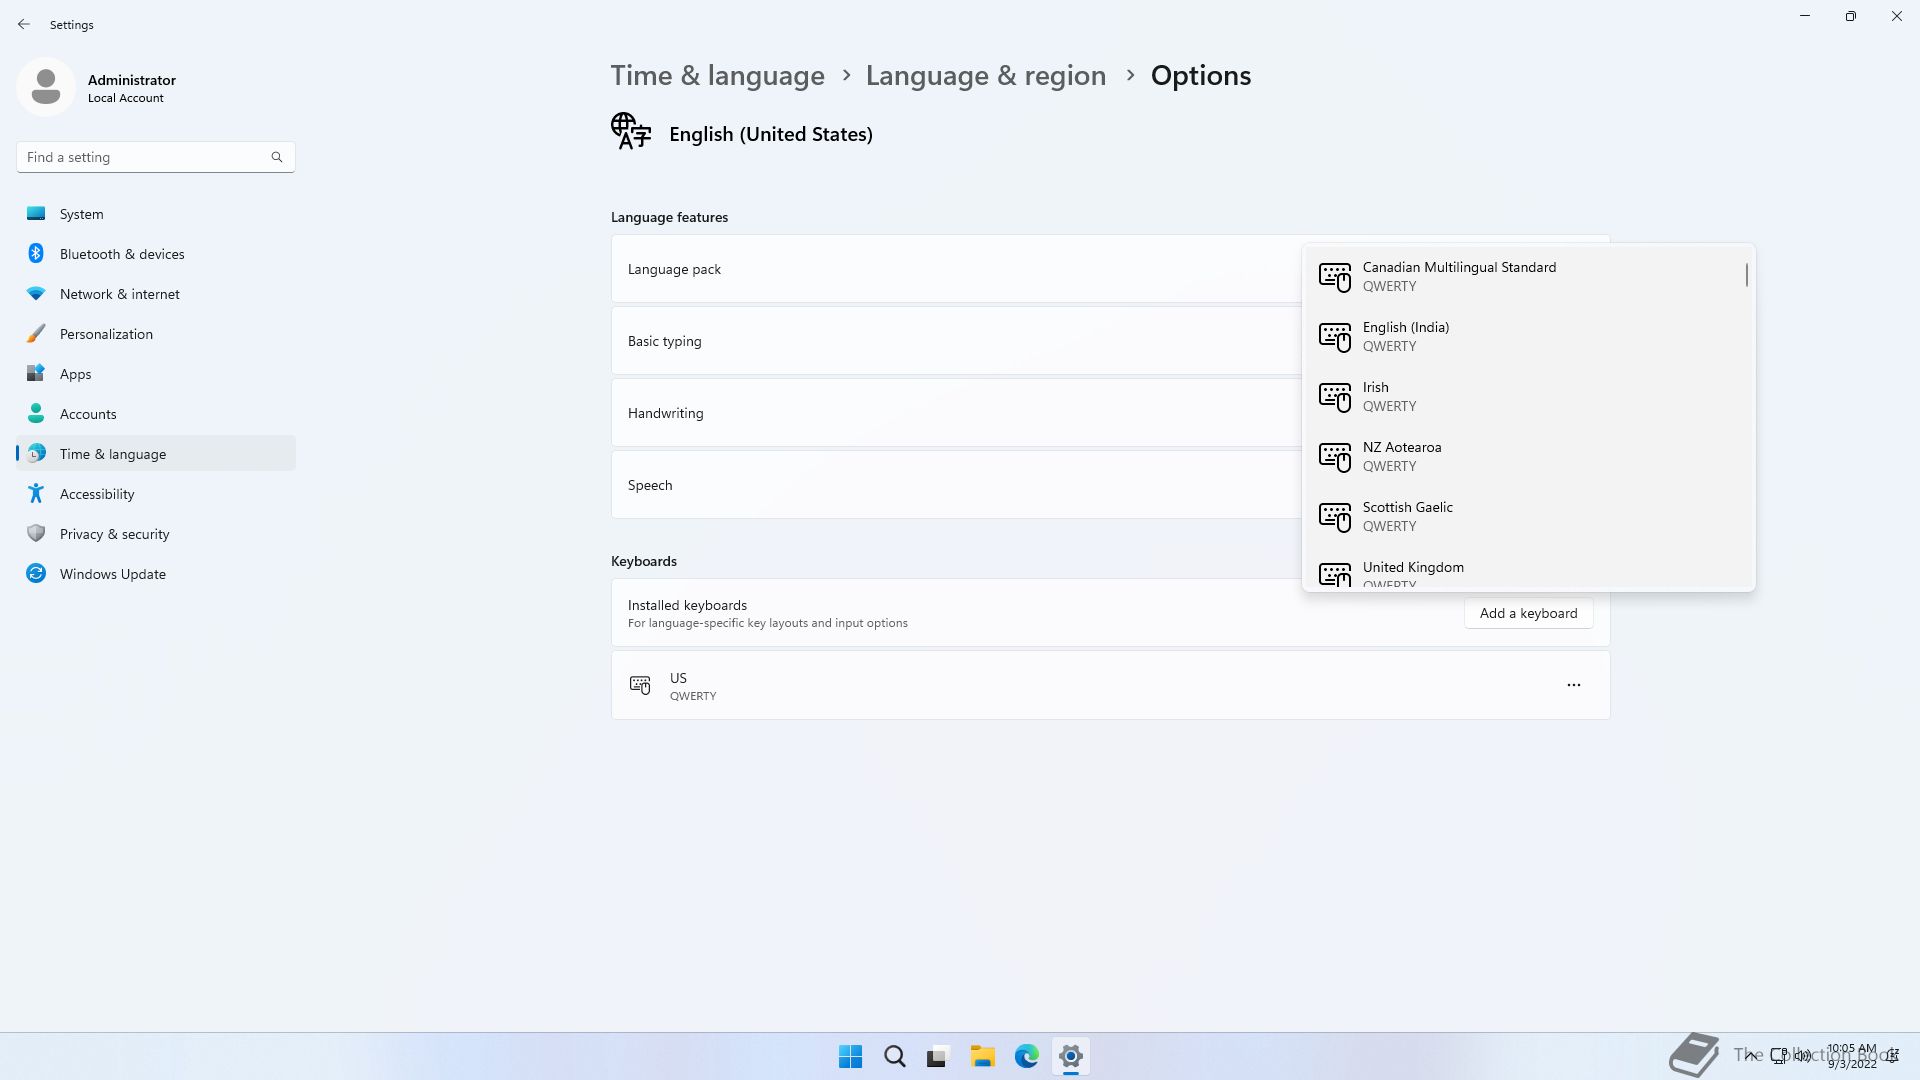Click the magnifier in search box
Viewport: 1920px width, 1080px height.
(x=277, y=157)
